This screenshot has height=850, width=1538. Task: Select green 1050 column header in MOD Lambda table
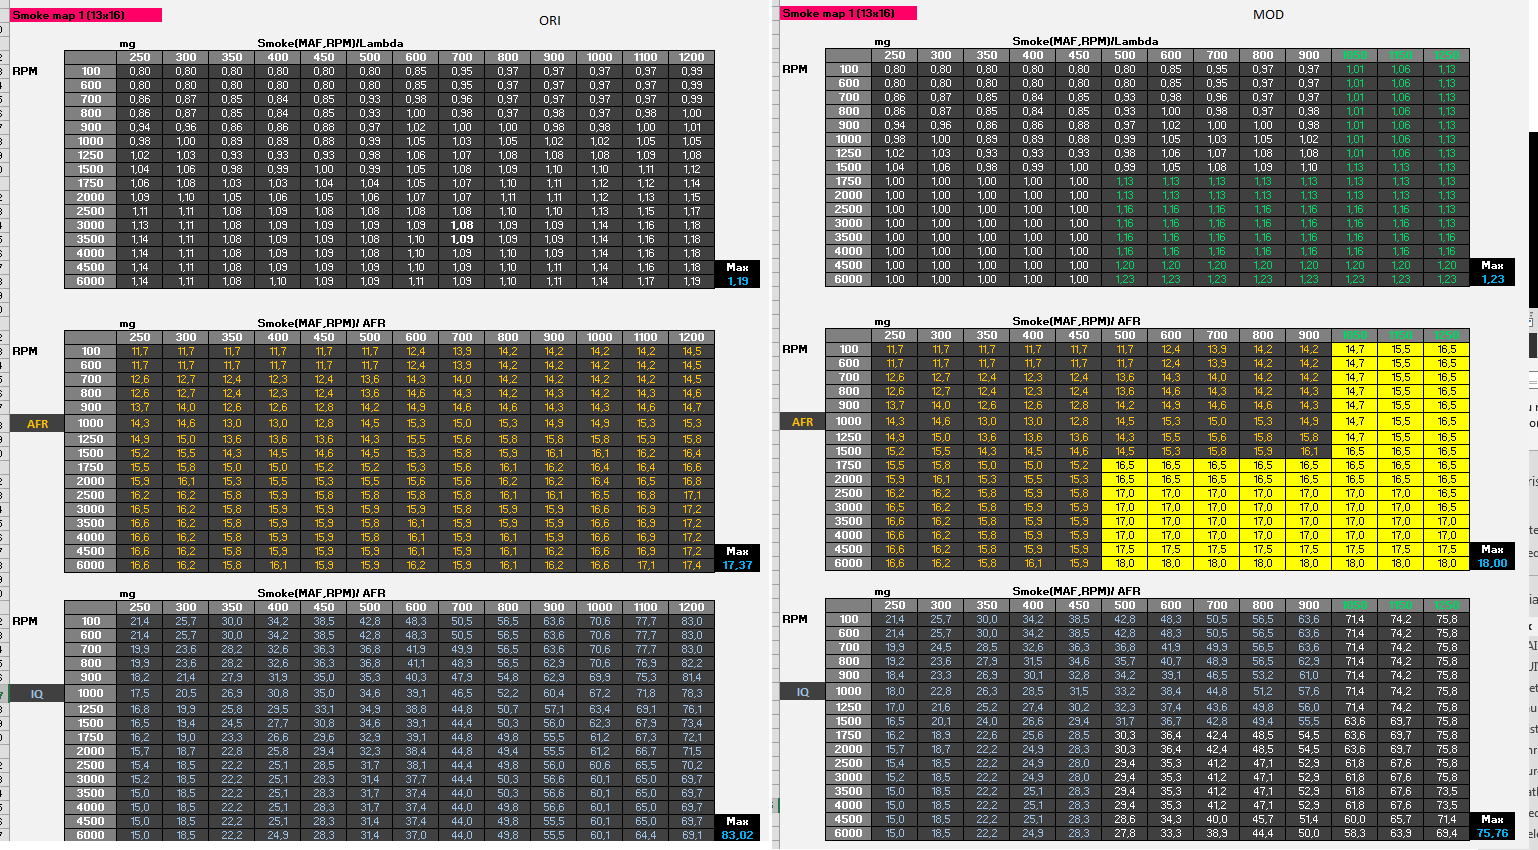1354,56
